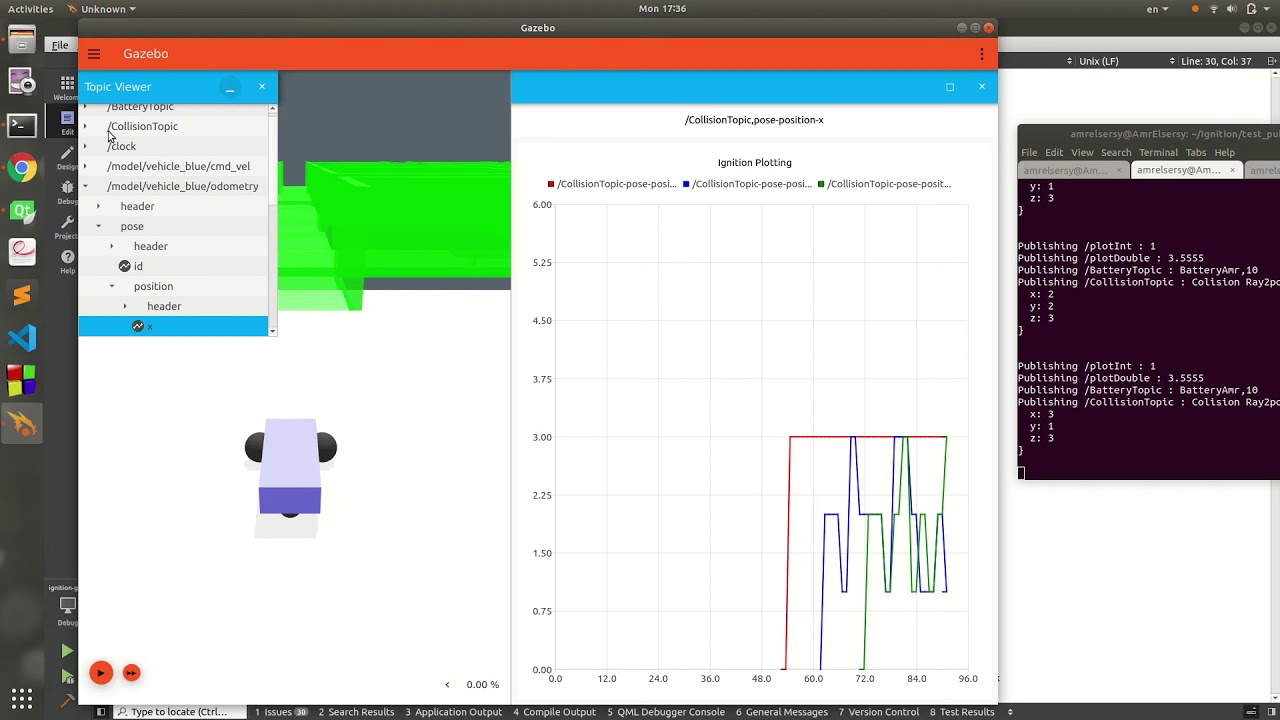Expand the /clock topic node
This screenshot has width=1280, height=720.
point(85,147)
